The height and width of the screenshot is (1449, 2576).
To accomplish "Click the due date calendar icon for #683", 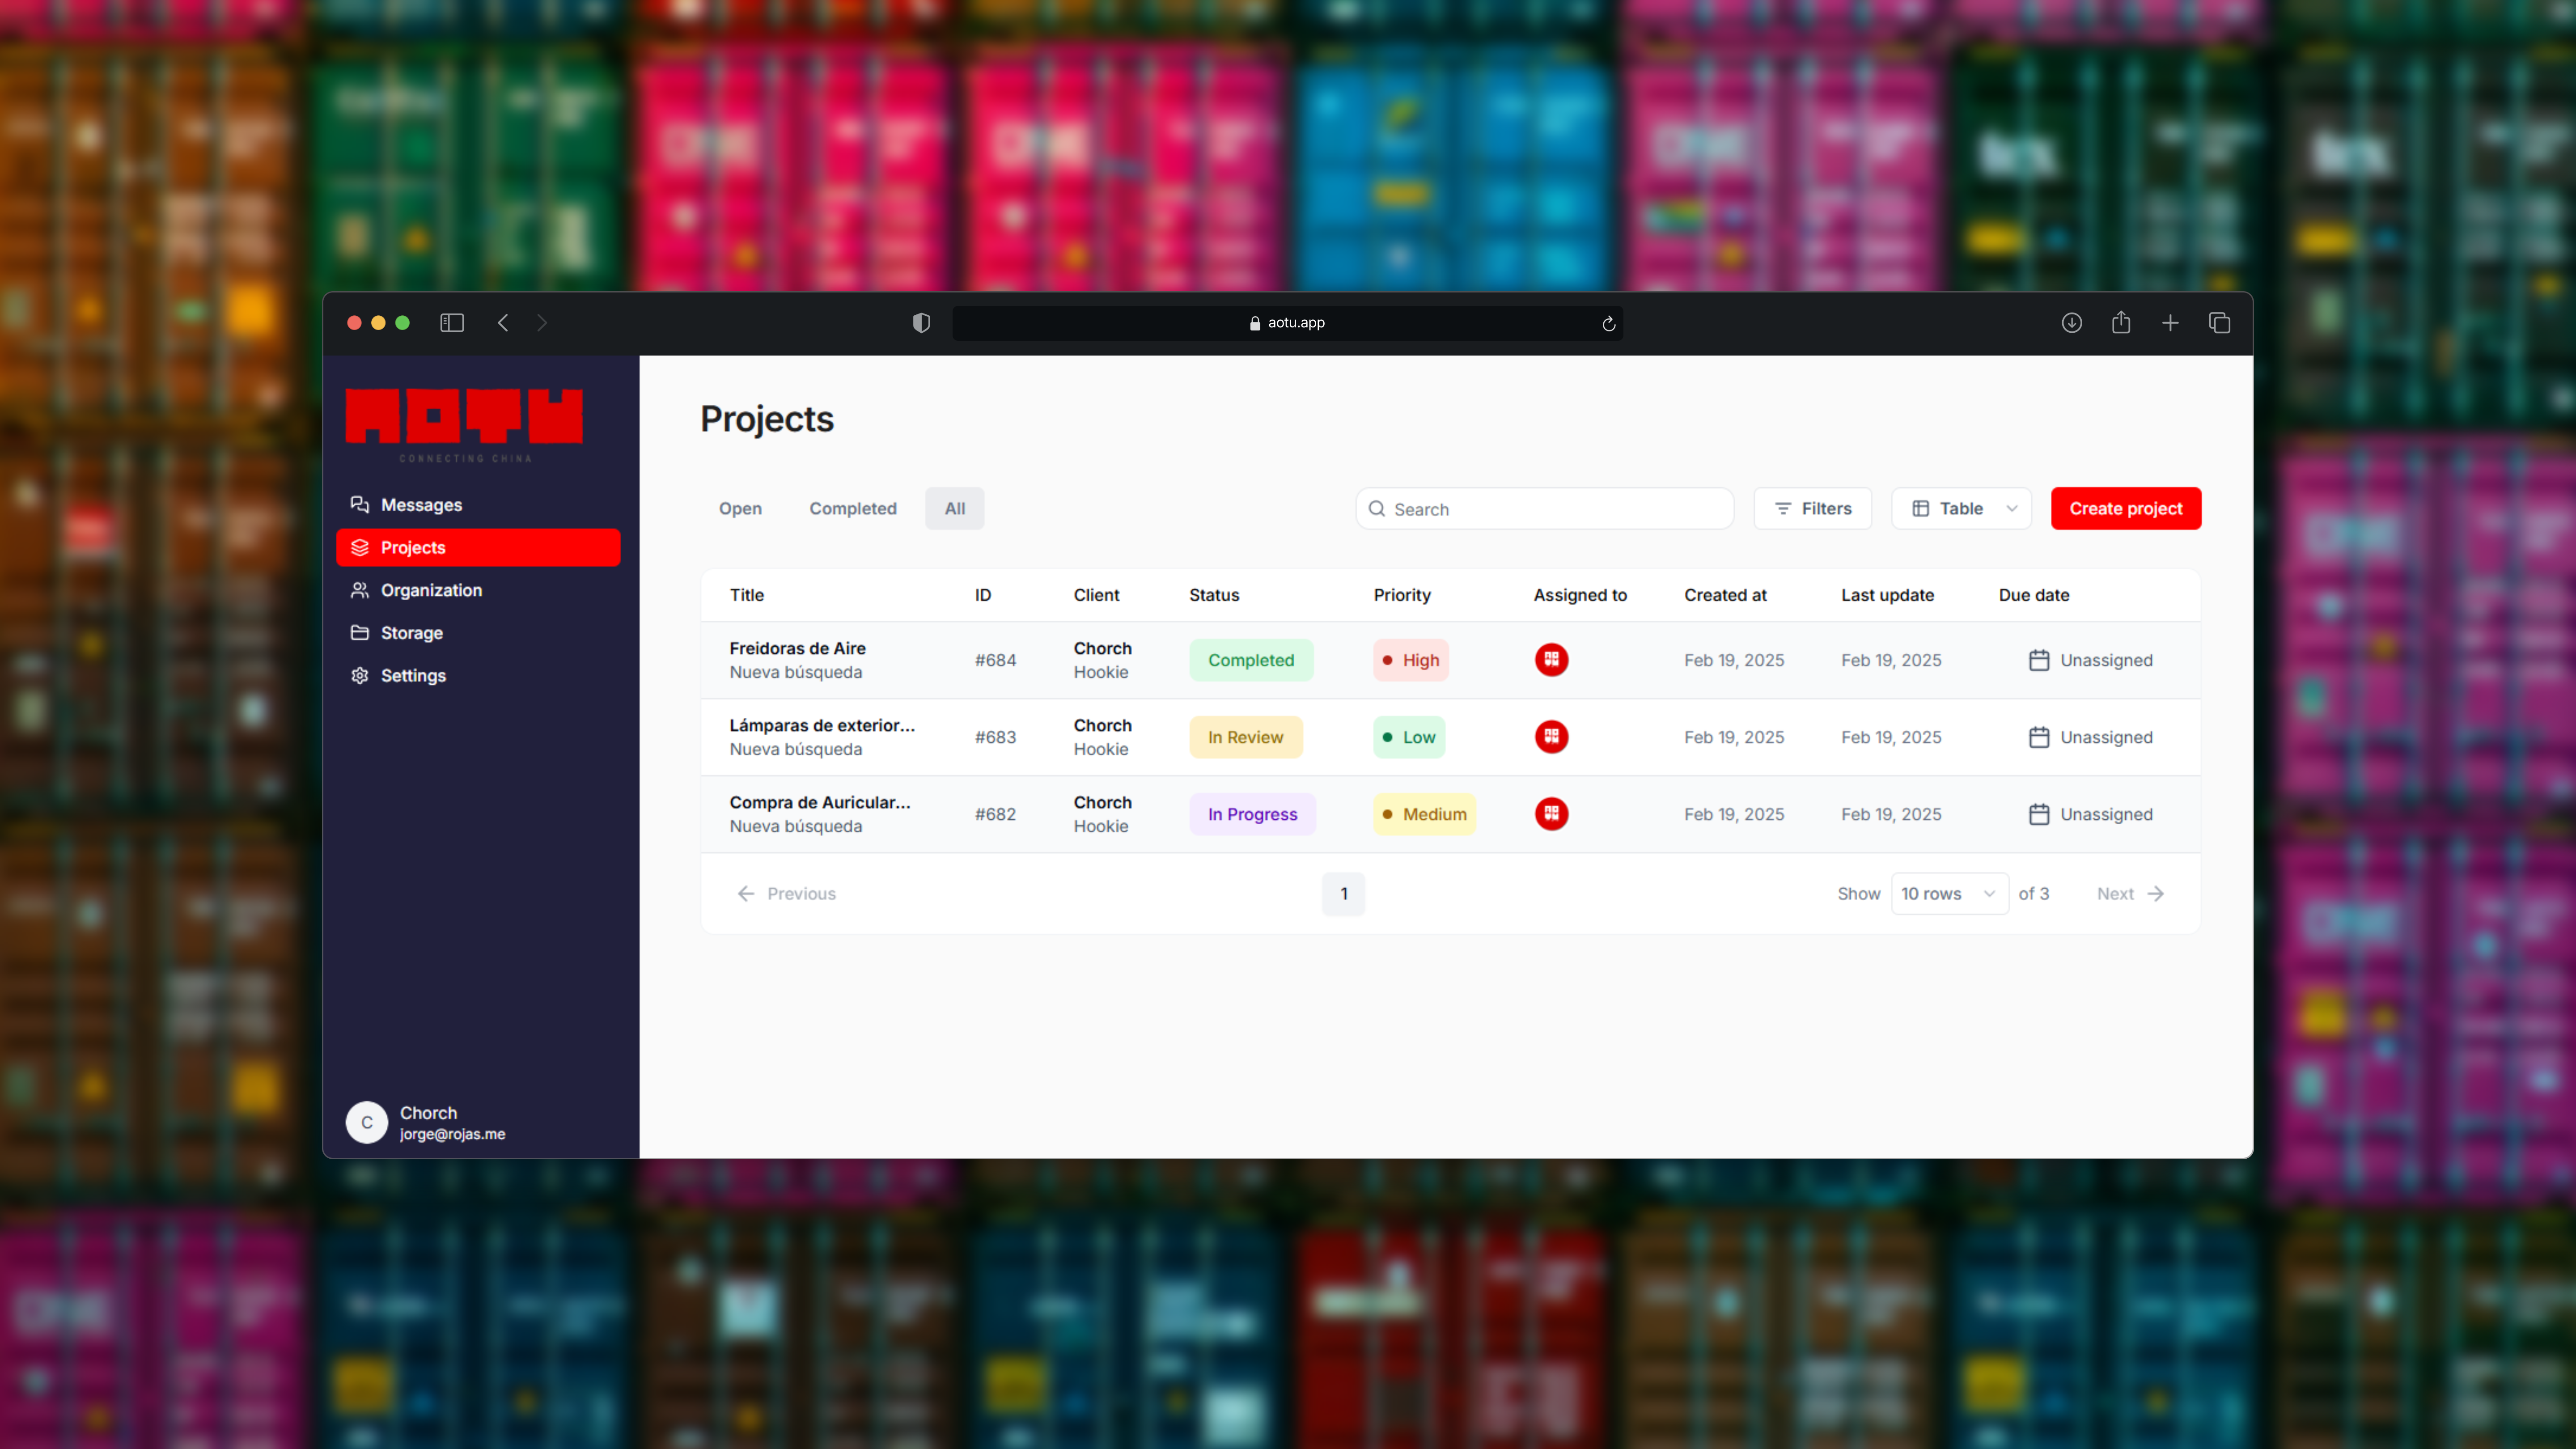I will coord(2039,737).
